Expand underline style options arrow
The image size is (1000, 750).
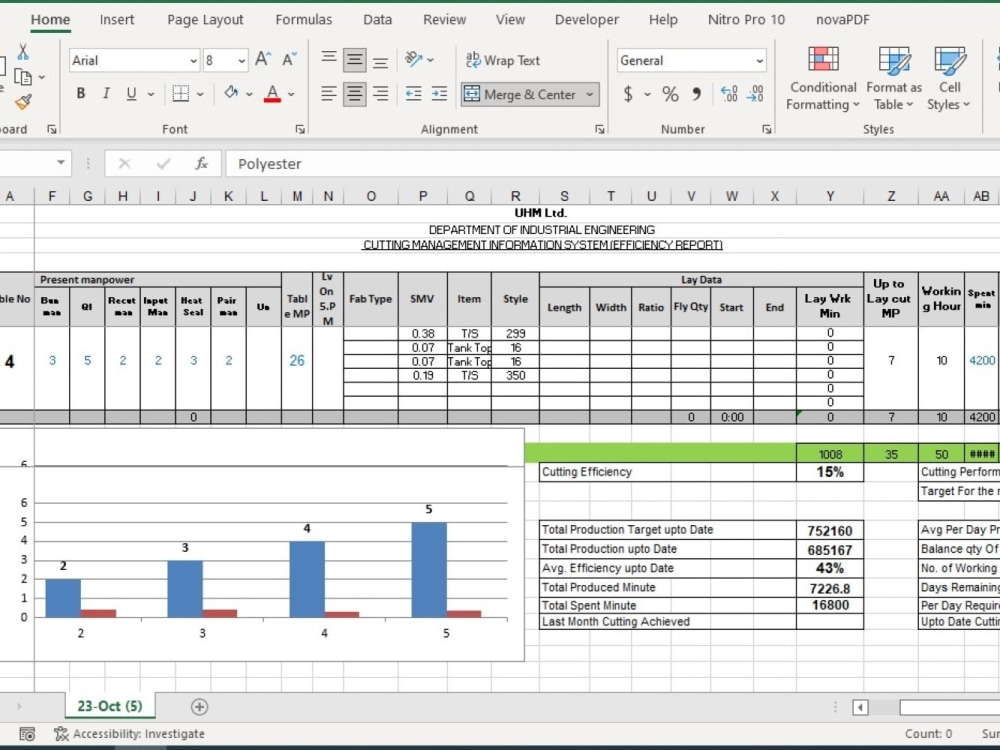pos(151,94)
